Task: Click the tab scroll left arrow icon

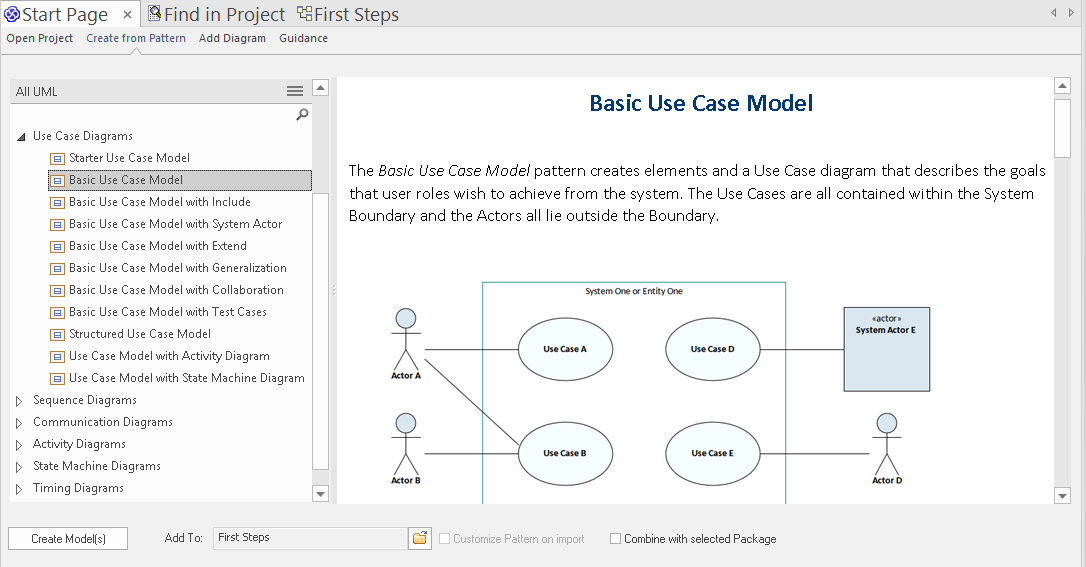Action: click(1054, 13)
